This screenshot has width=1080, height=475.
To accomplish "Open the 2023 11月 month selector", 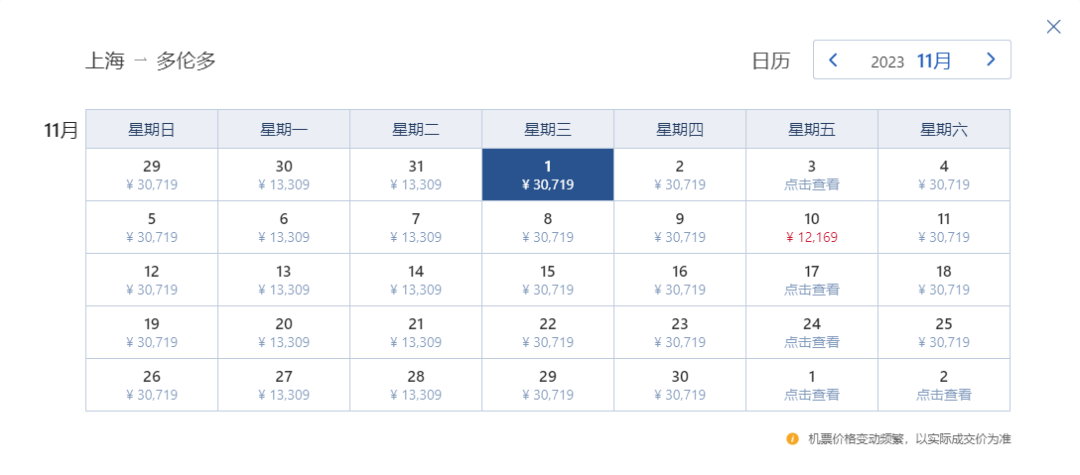I will pyautogui.click(x=911, y=61).
